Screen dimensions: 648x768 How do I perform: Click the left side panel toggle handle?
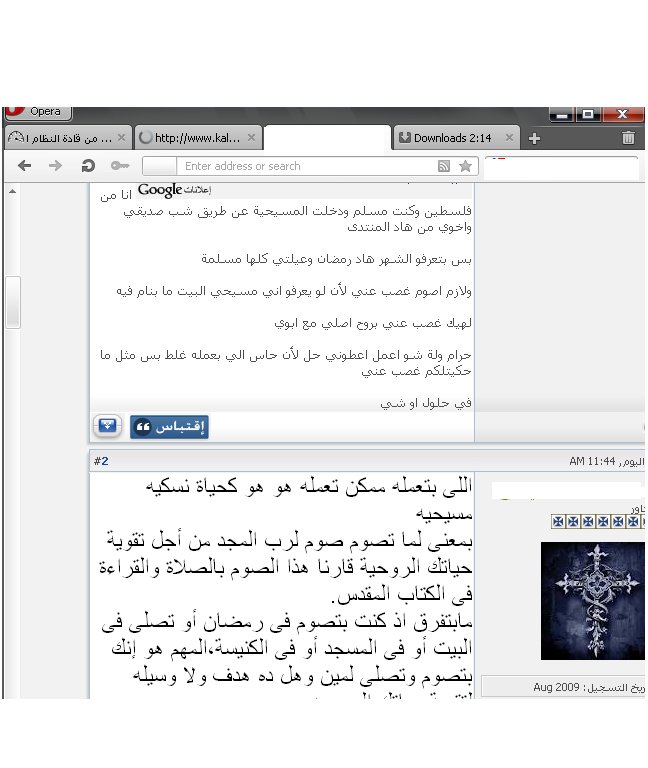coord(13,302)
